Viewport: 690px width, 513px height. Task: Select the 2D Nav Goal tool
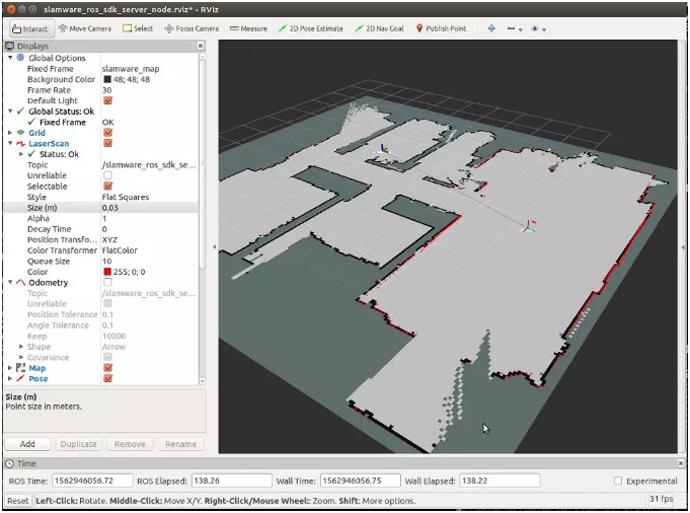(378, 28)
